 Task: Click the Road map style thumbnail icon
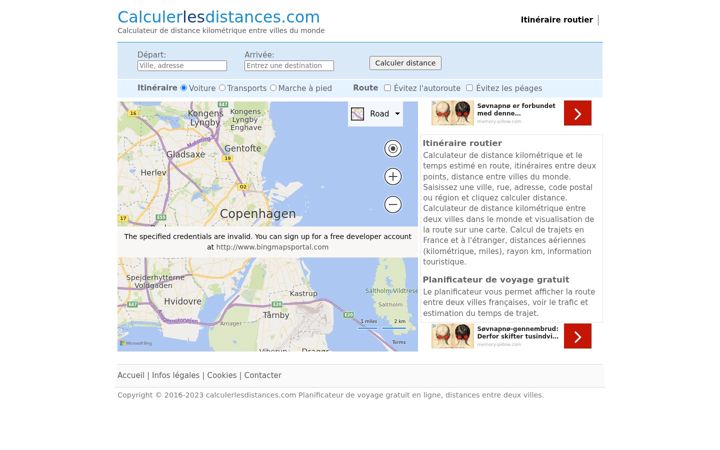click(357, 113)
